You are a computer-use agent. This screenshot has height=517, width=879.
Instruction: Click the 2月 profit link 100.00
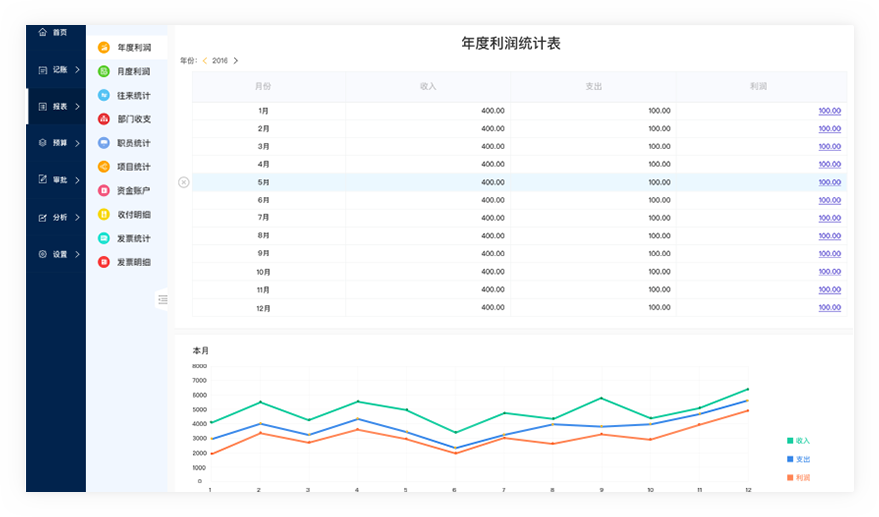coord(830,129)
